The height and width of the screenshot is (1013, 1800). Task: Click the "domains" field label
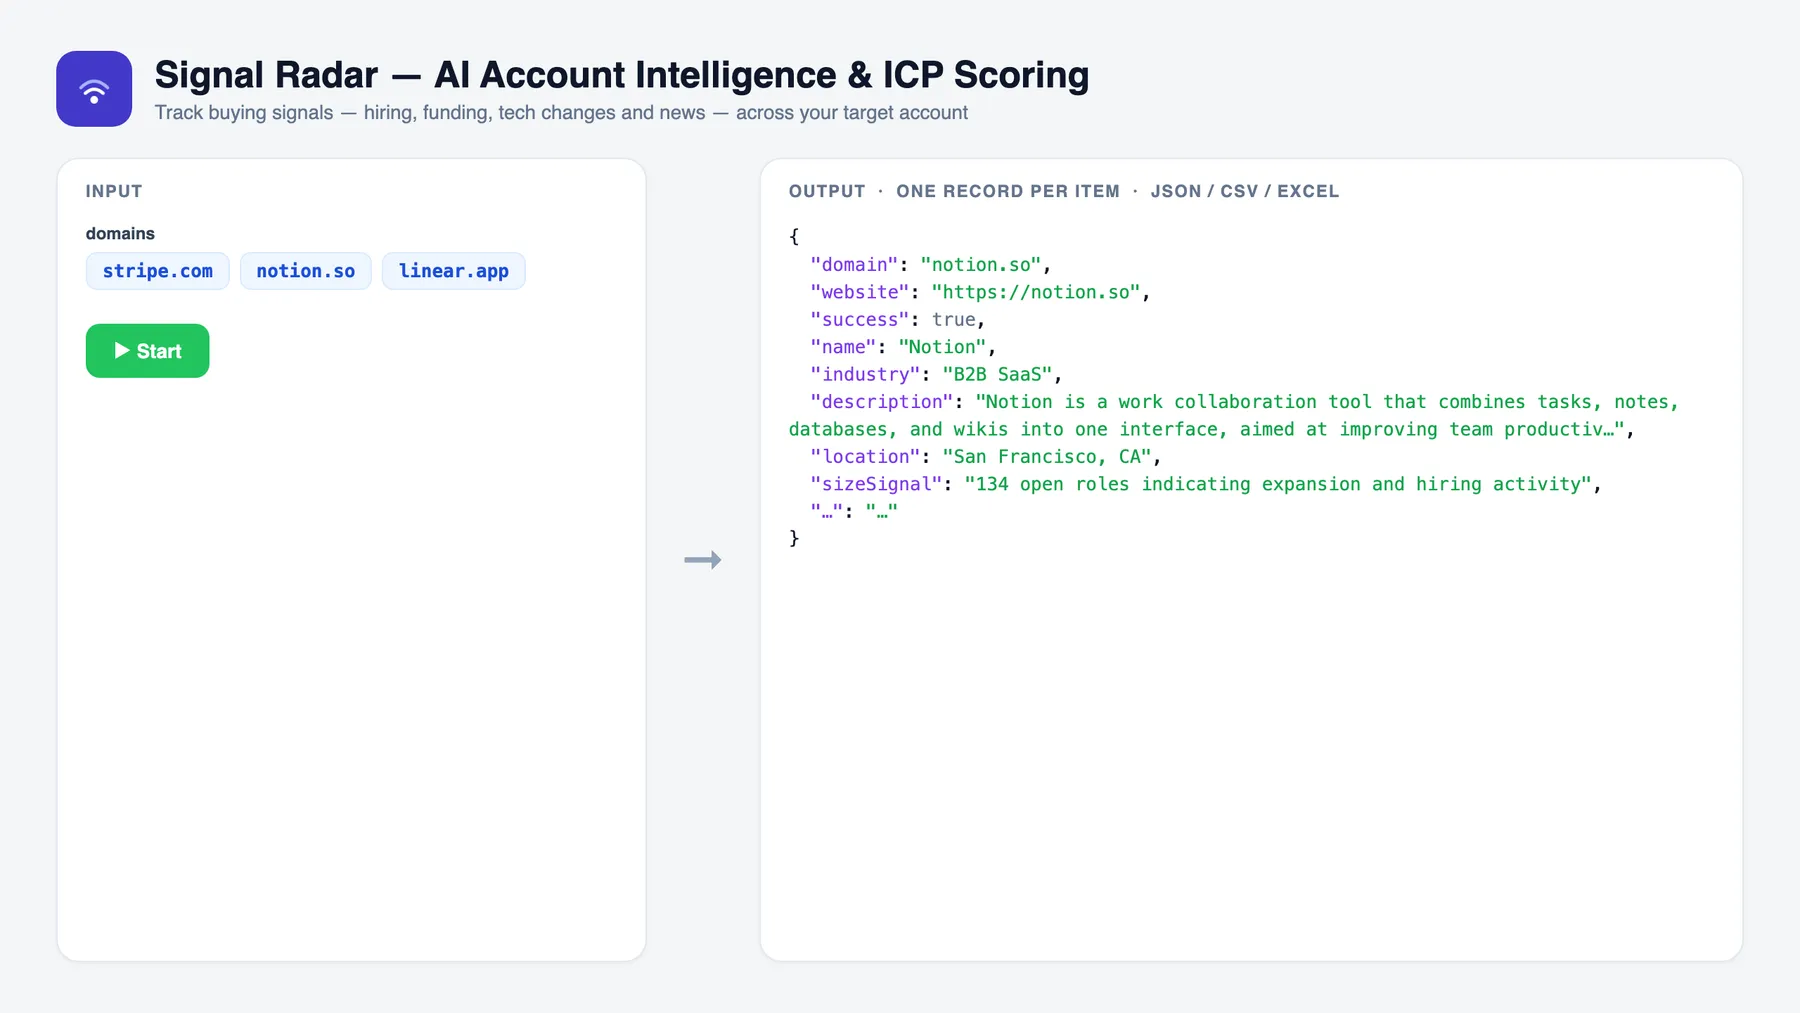[x=120, y=233]
